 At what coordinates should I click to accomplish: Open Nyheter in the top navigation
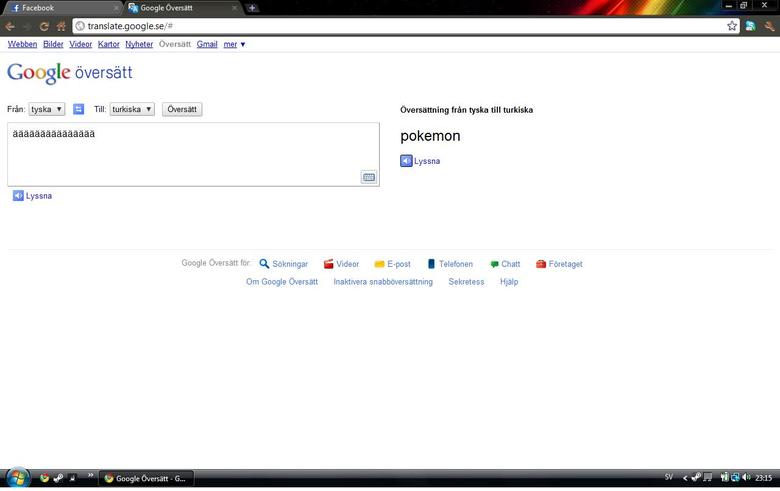139,44
